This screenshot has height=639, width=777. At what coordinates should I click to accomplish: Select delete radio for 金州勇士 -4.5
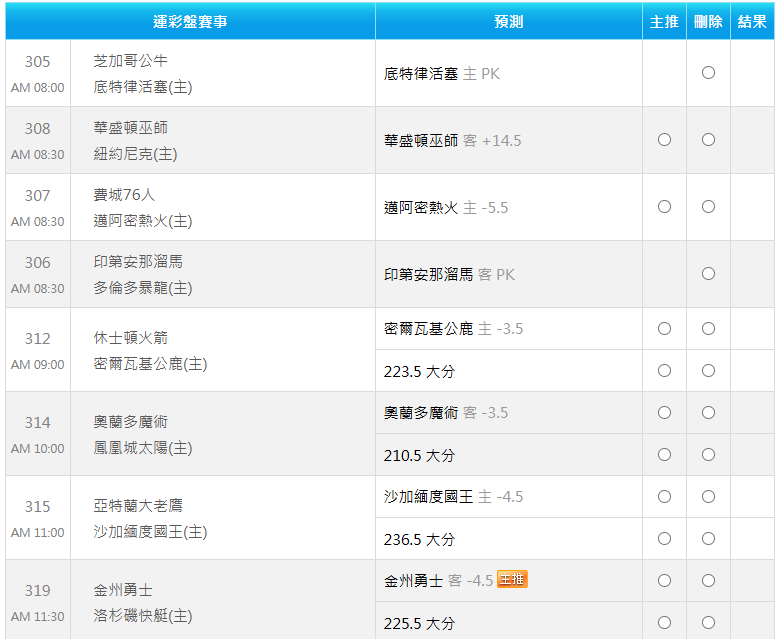point(708,581)
